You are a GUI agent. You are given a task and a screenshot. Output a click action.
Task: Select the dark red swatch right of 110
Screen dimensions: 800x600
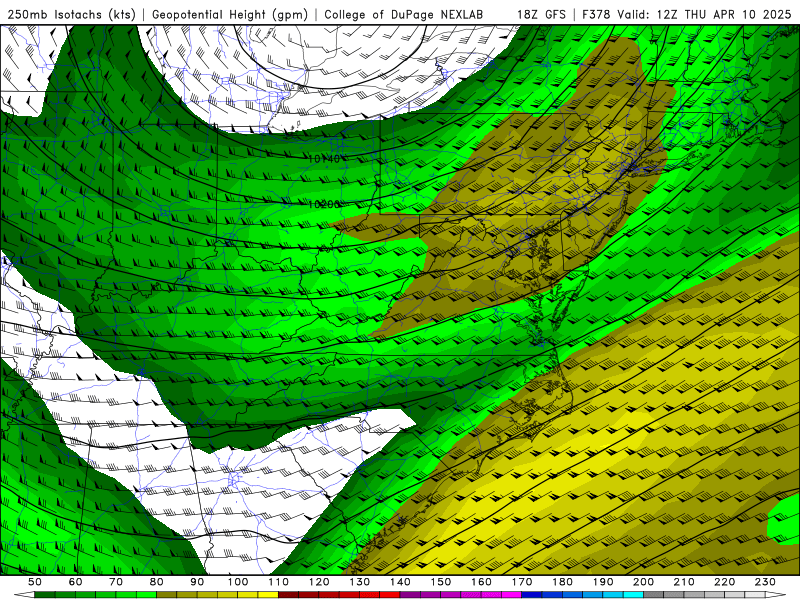(288, 594)
